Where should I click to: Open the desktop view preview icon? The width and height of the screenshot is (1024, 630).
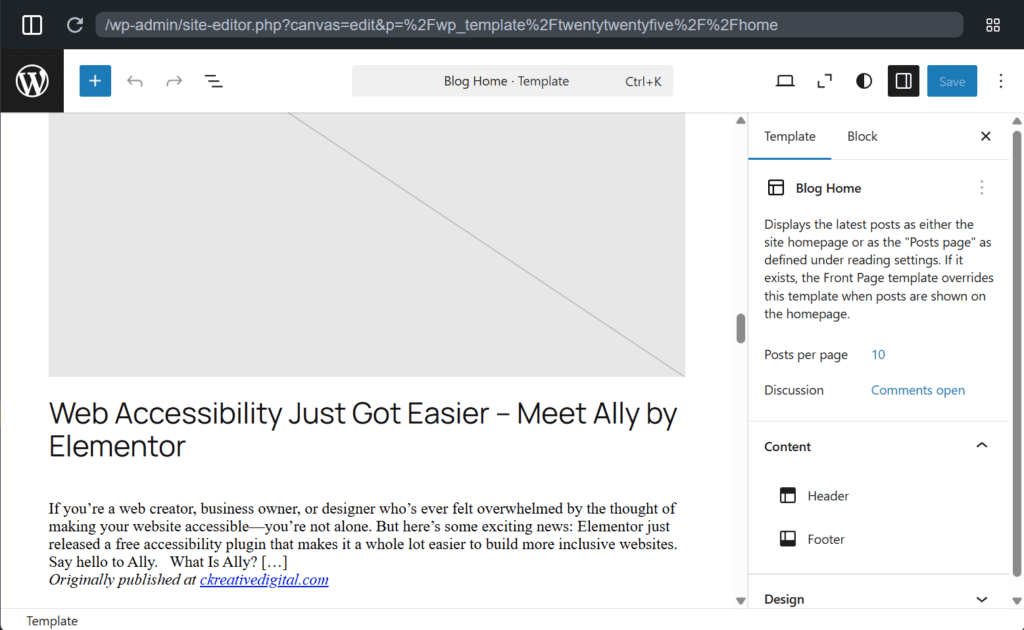click(x=785, y=81)
